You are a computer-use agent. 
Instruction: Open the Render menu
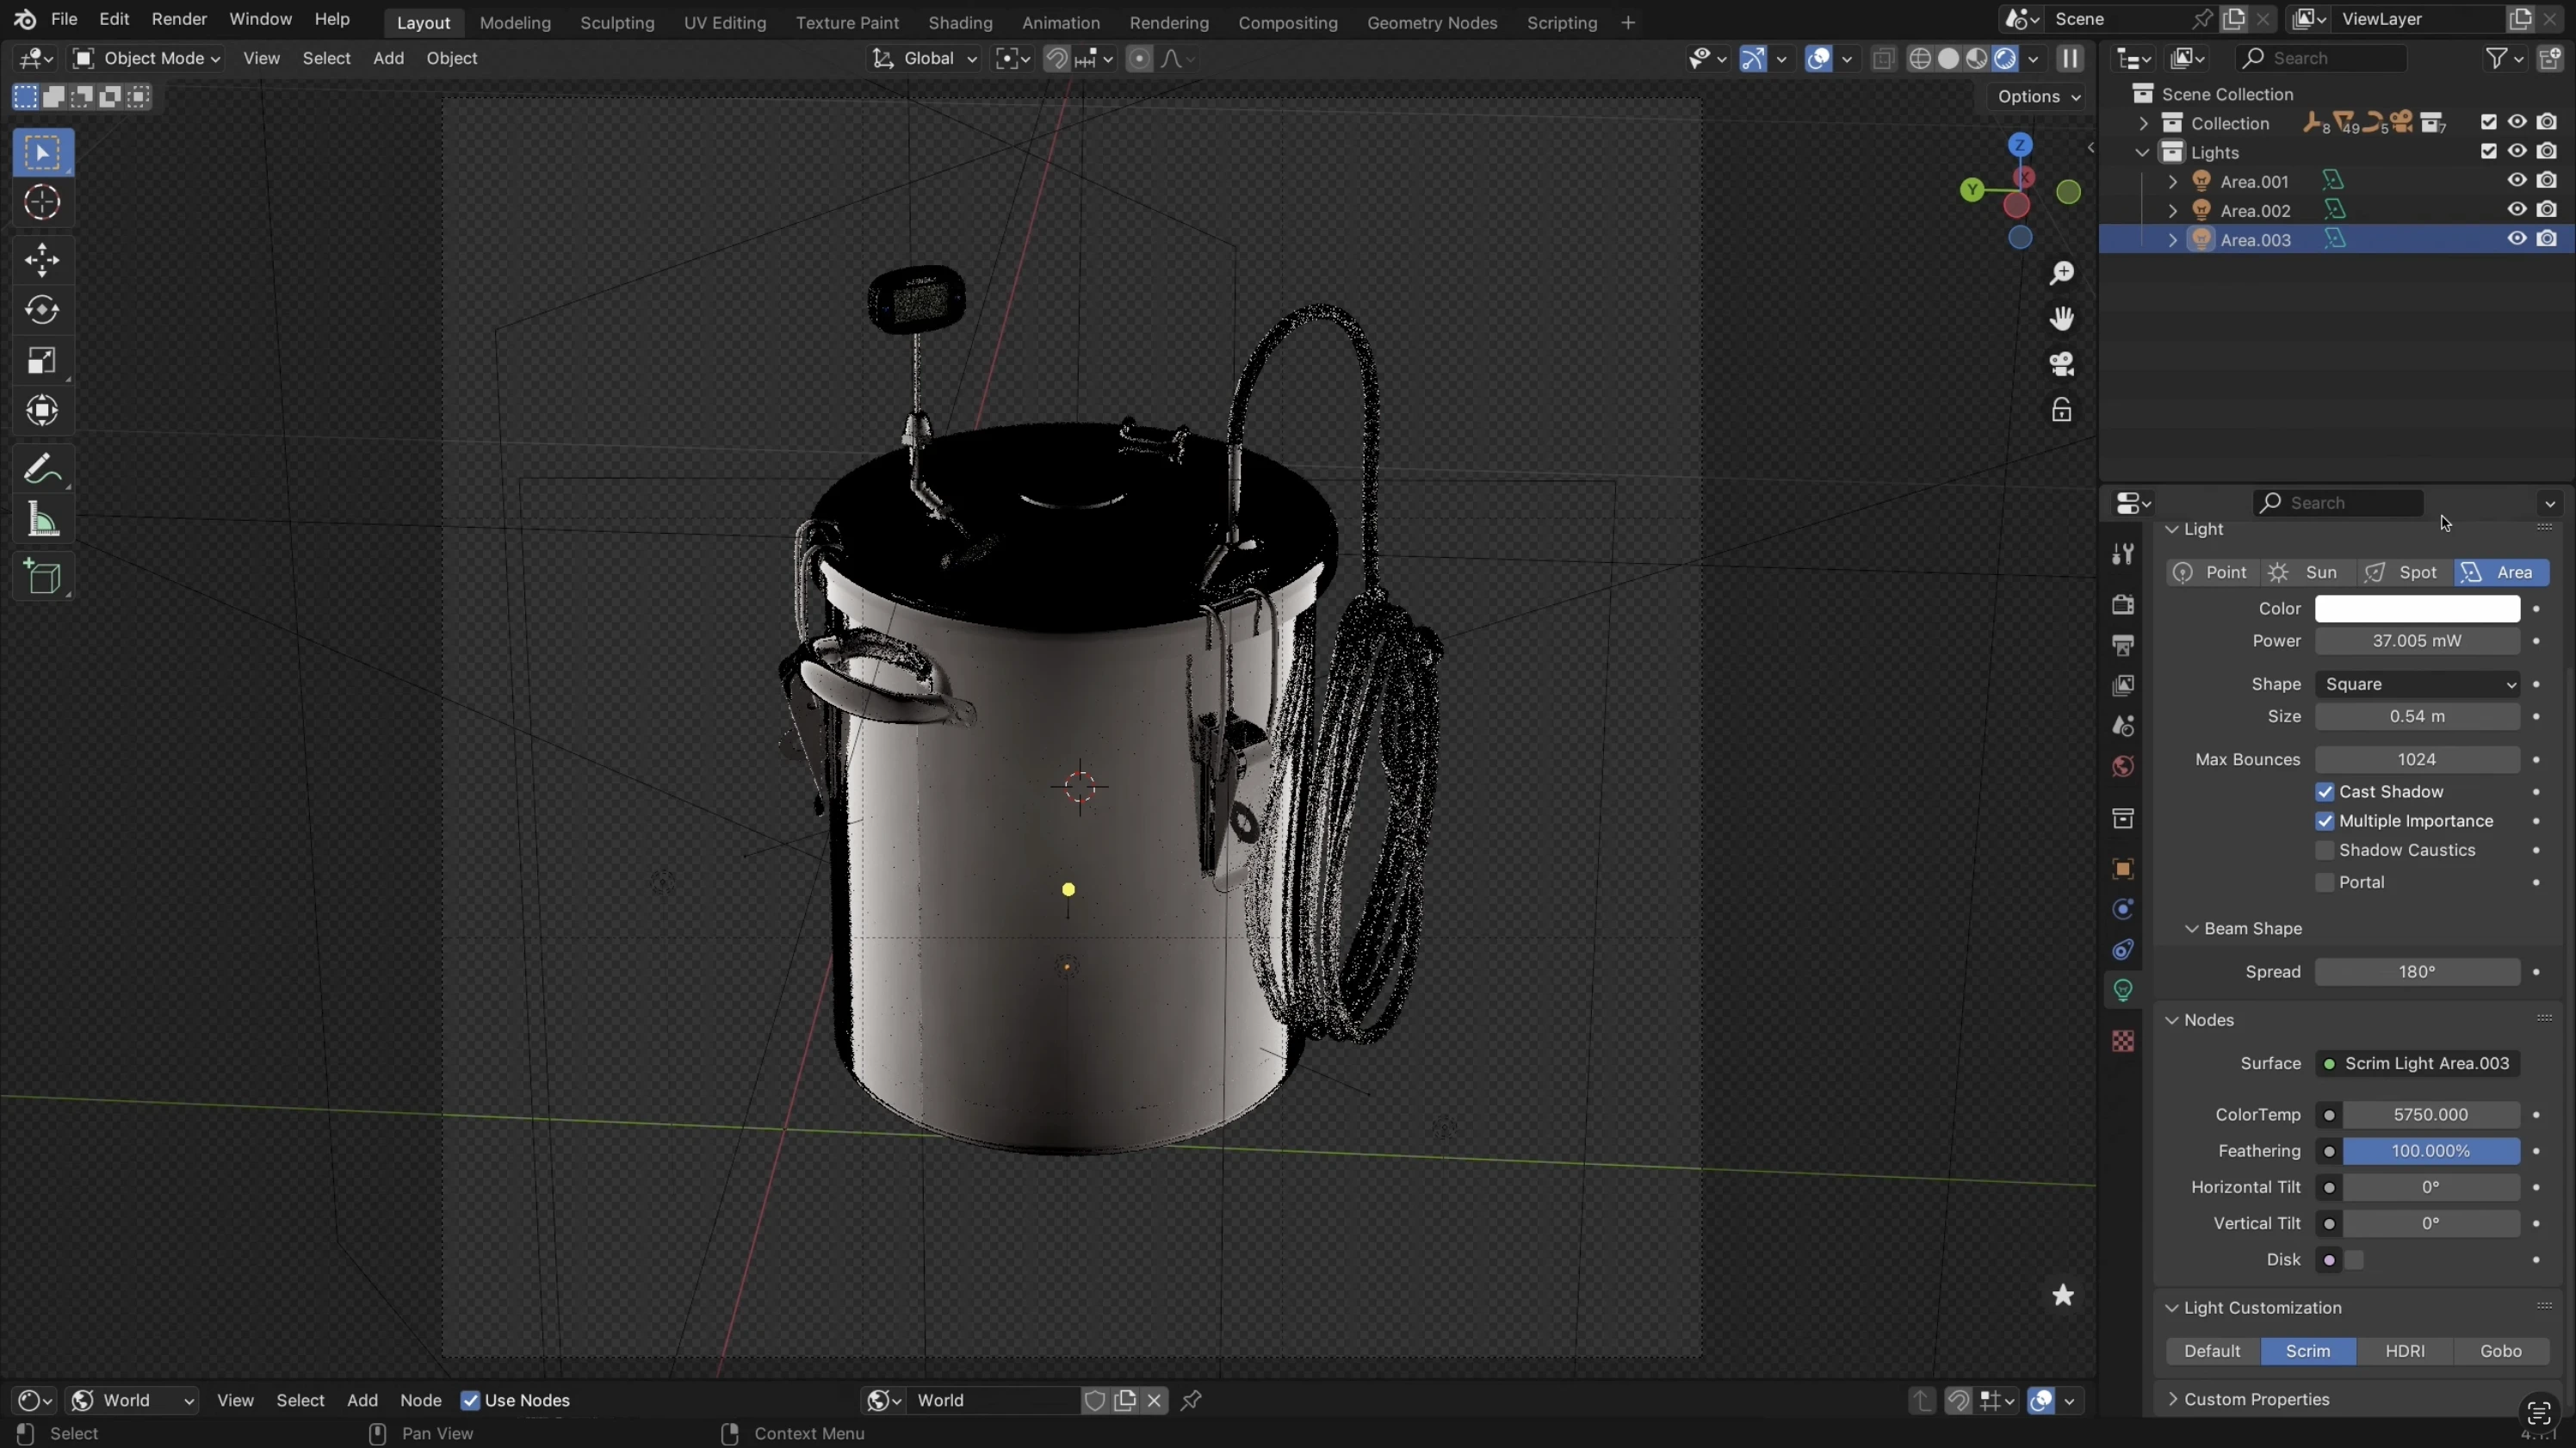point(179,19)
